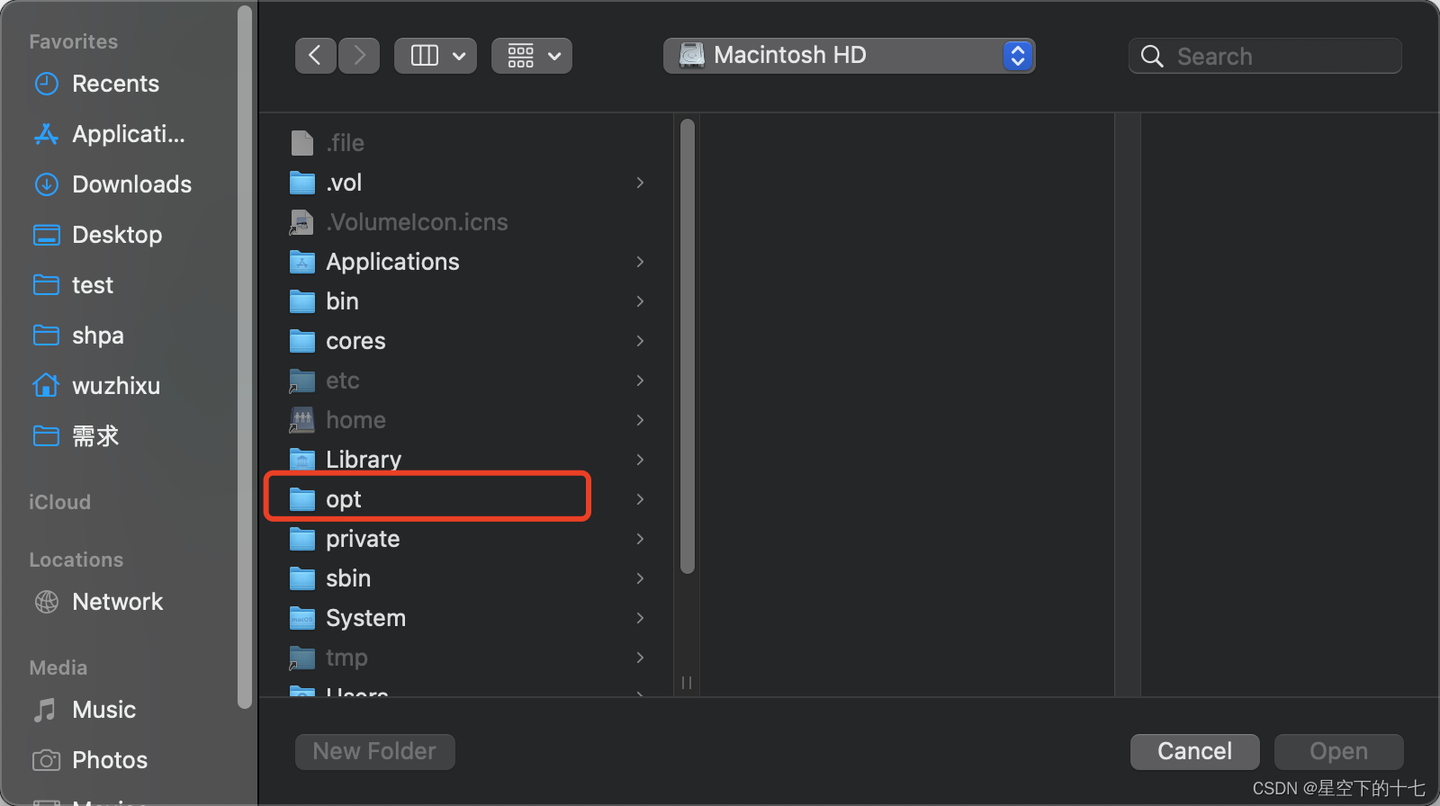Select Network under Locations
Viewport: 1440px width, 806px height.
(117, 602)
